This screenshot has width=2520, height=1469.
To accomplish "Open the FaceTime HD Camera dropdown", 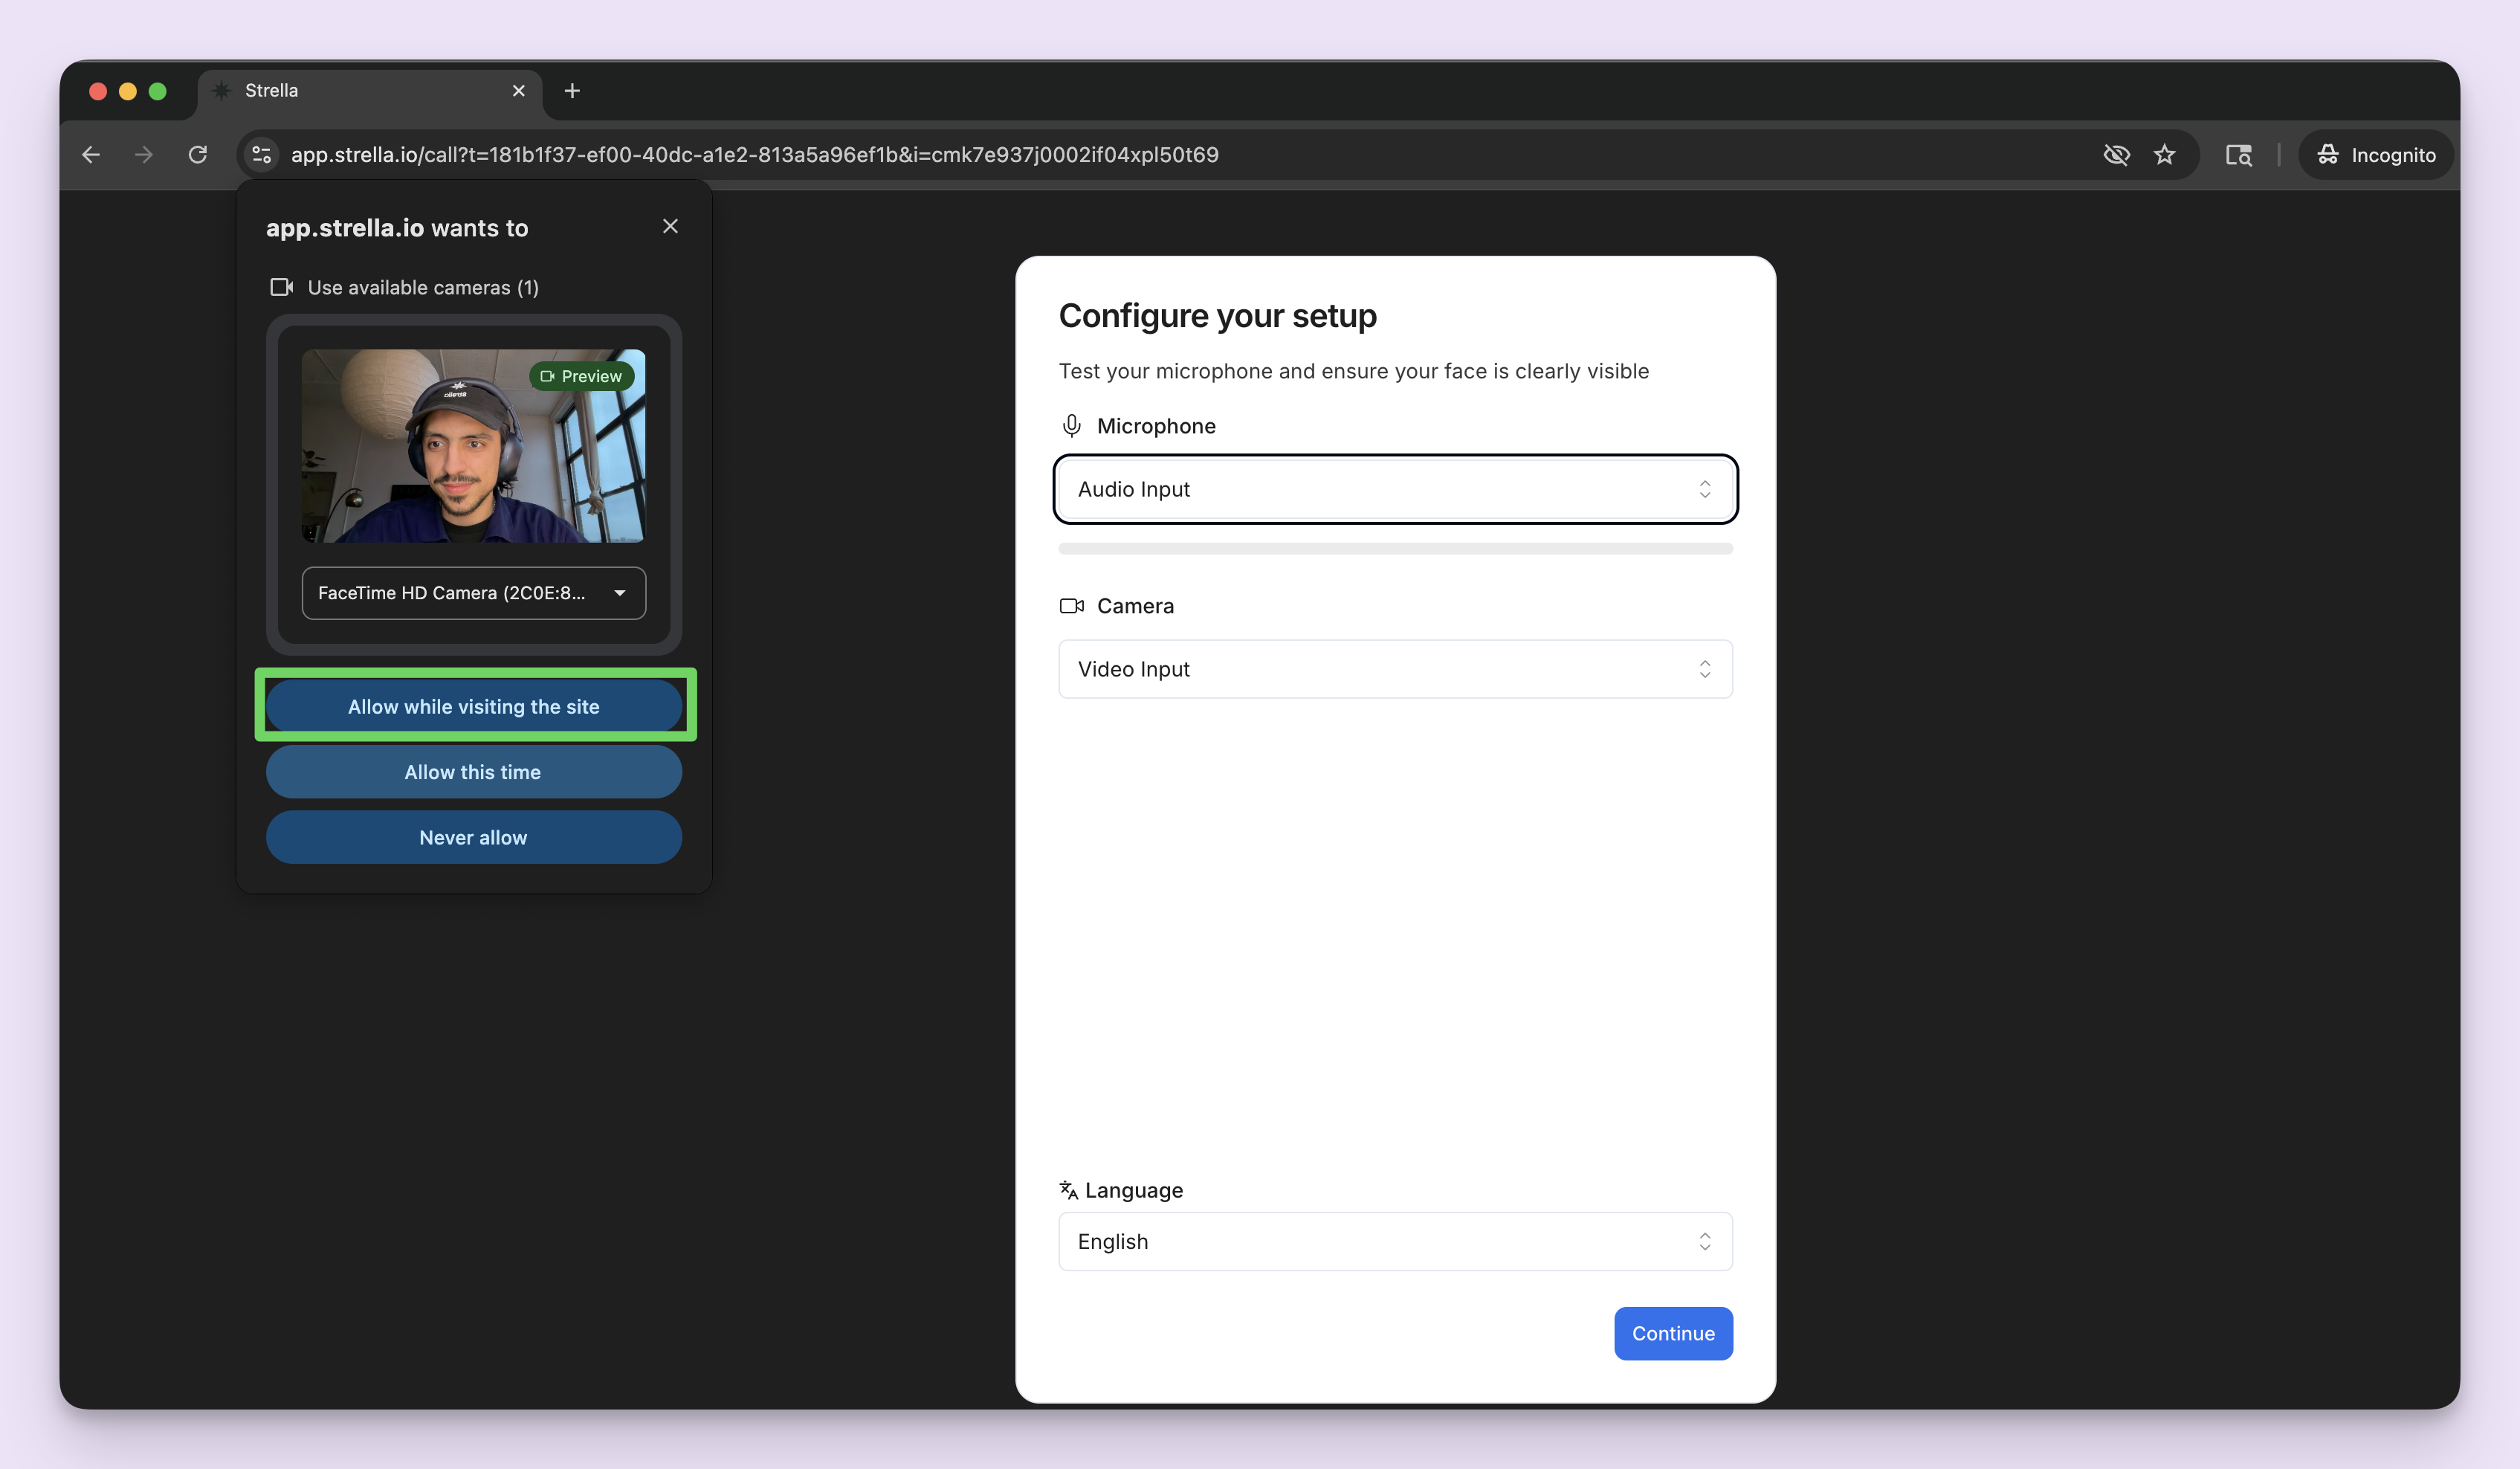I will [x=473, y=593].
